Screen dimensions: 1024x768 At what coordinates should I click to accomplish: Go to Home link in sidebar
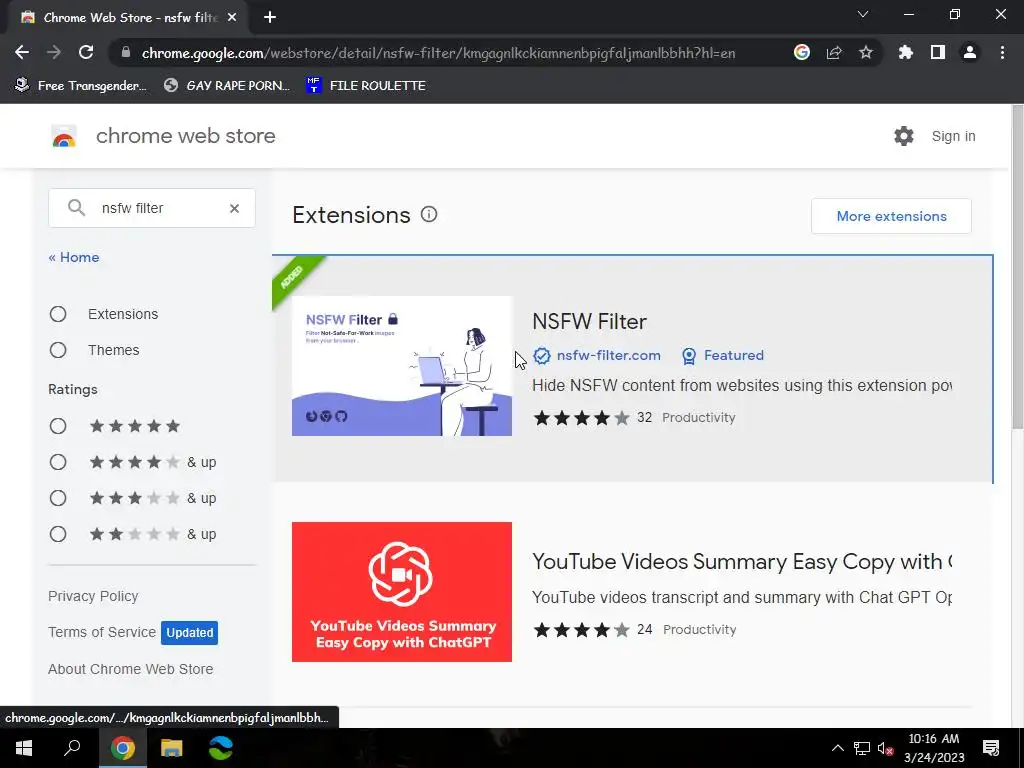[x=74, y=257]
